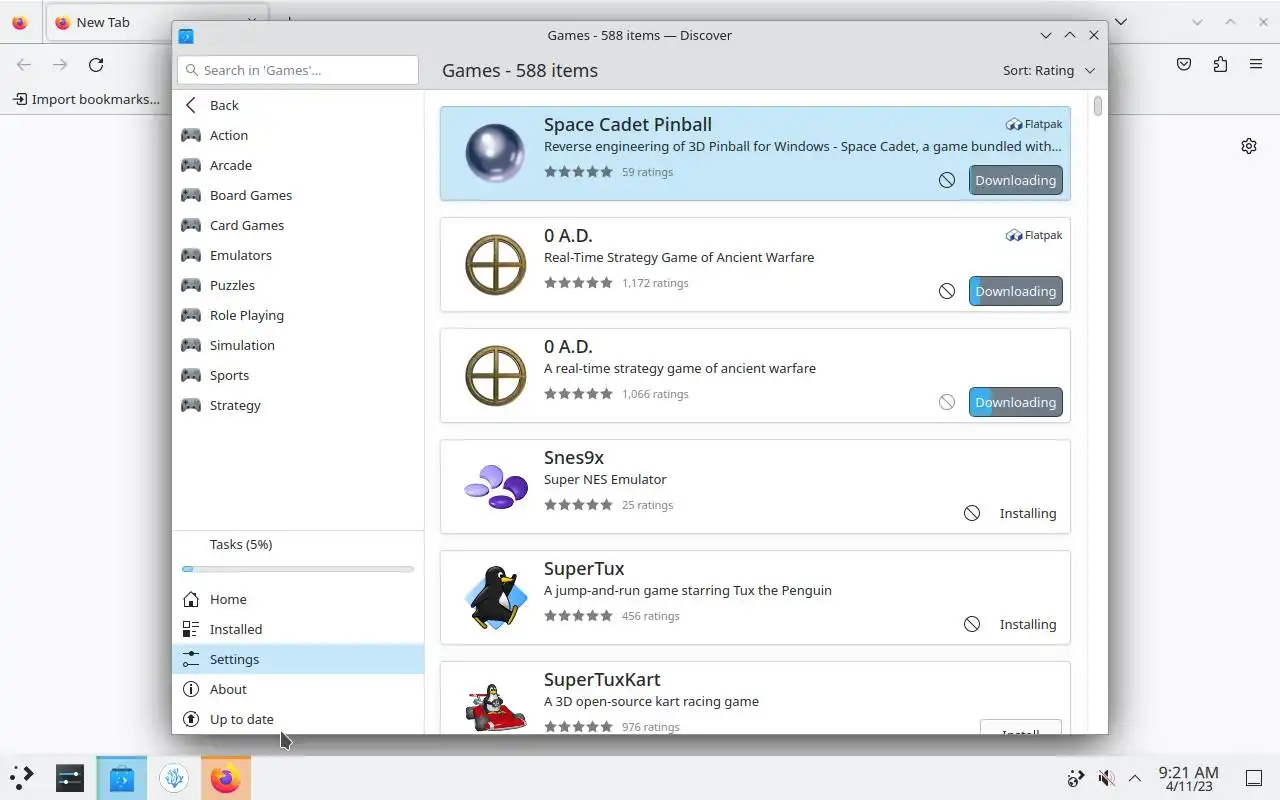Open Firefox extensions button
This screenshot has width=1280, height=800.
[x=1220, y=64]
